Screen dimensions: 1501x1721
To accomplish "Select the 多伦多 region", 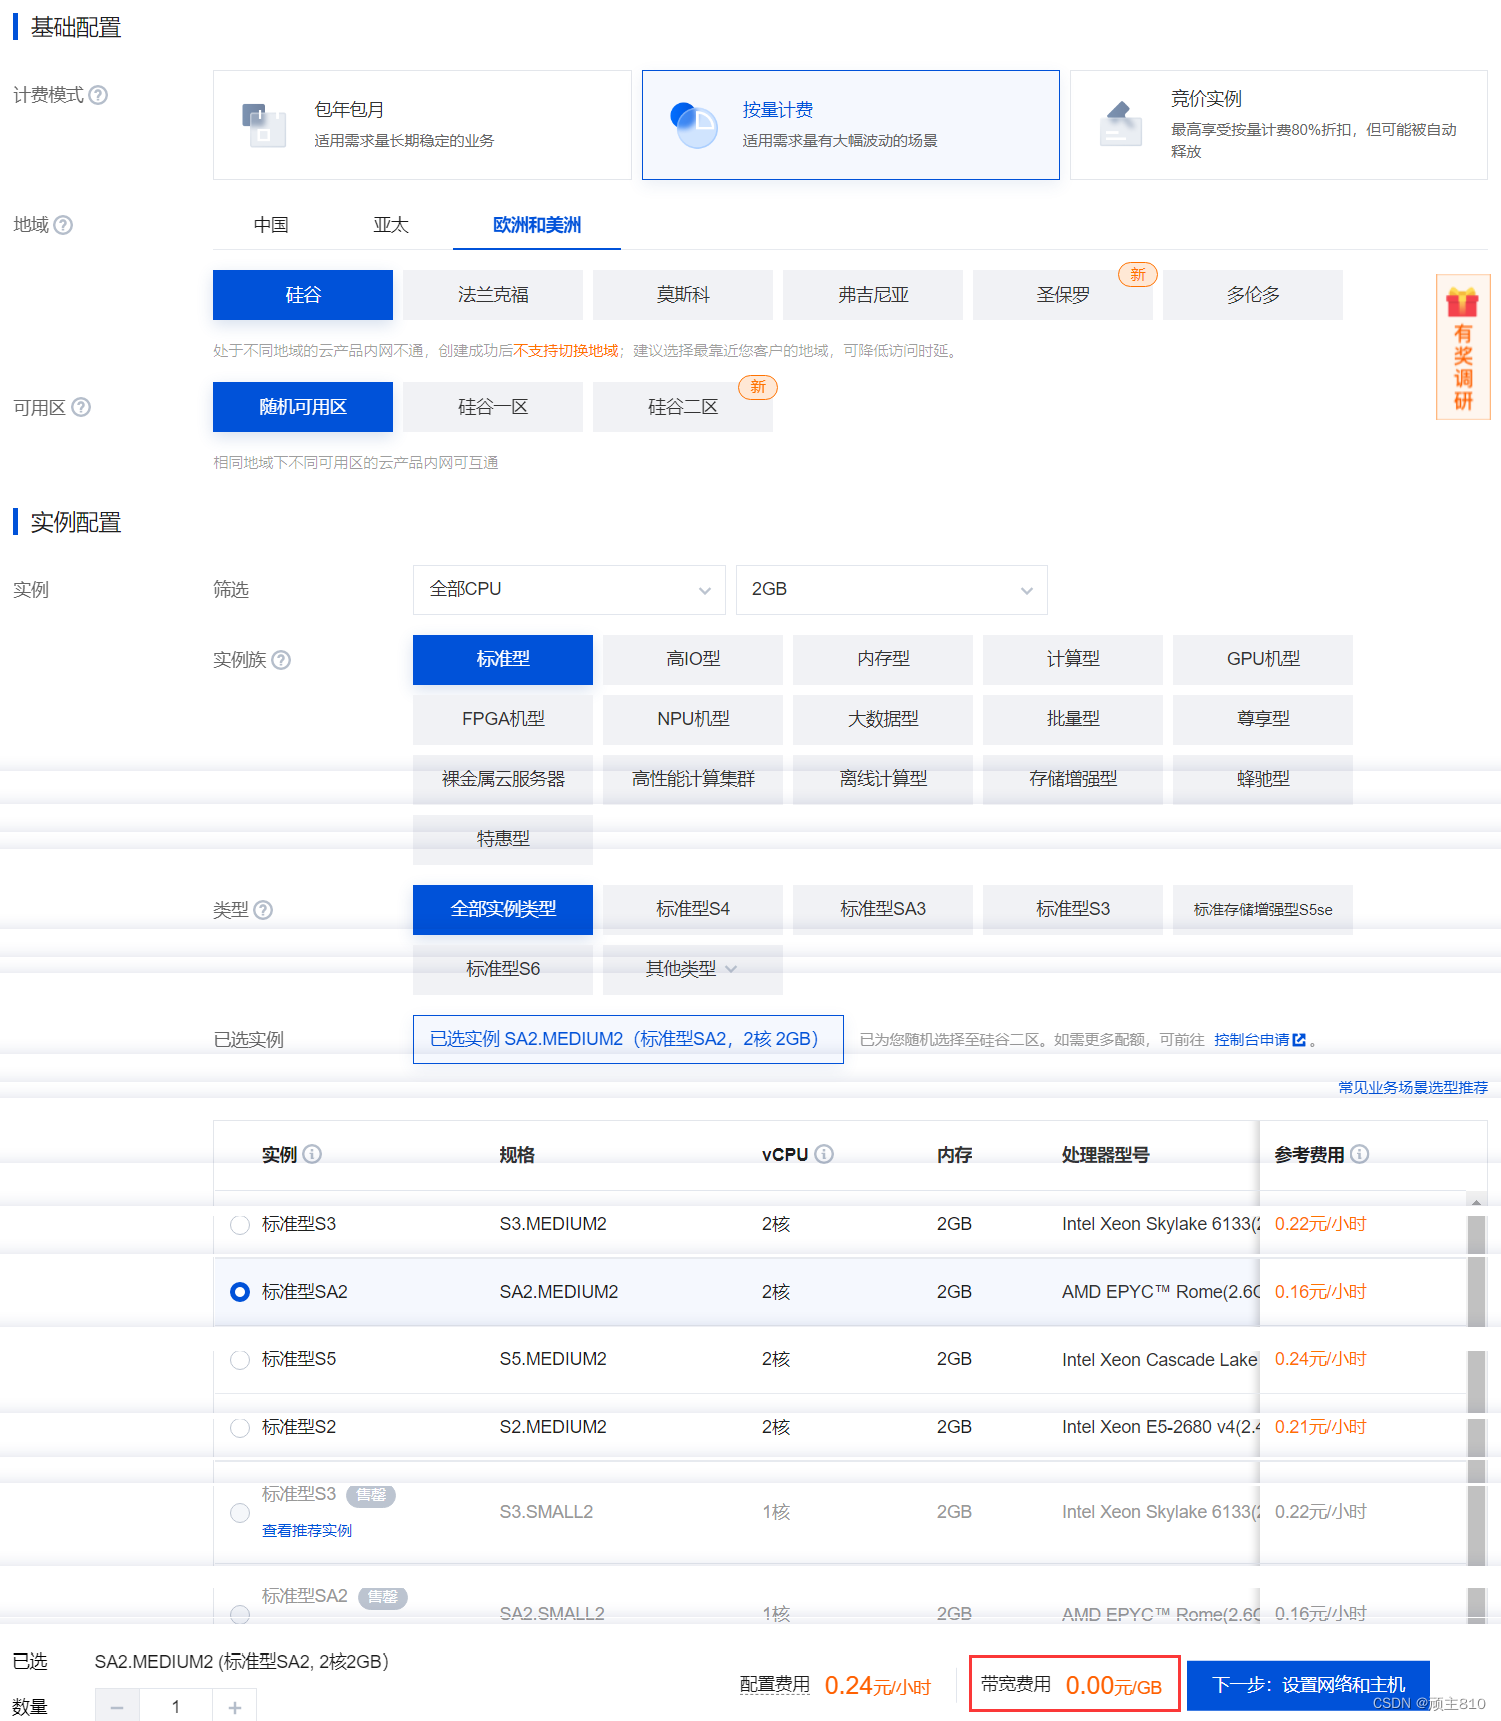I will coord(1253,295).
